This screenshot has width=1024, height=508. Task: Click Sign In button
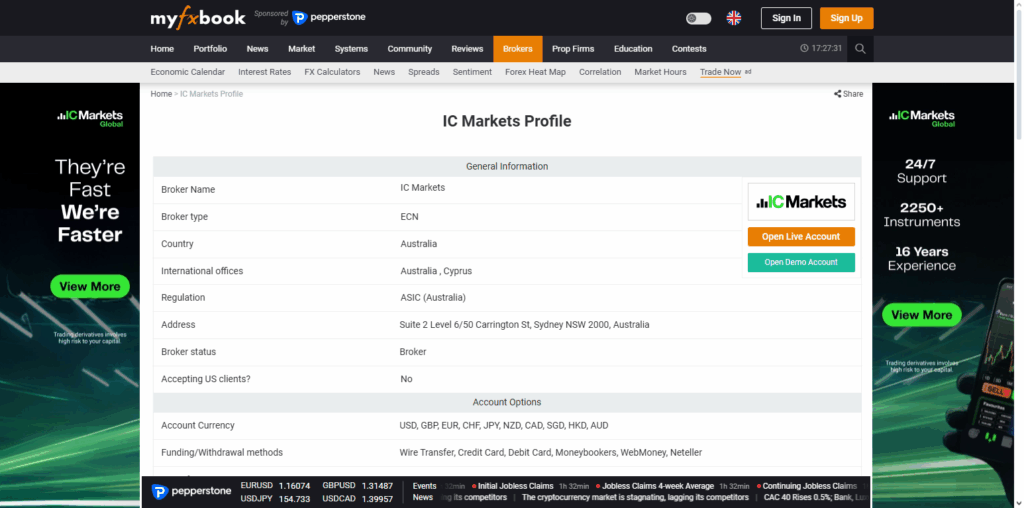pyautogui.click(x=786, y=18)
